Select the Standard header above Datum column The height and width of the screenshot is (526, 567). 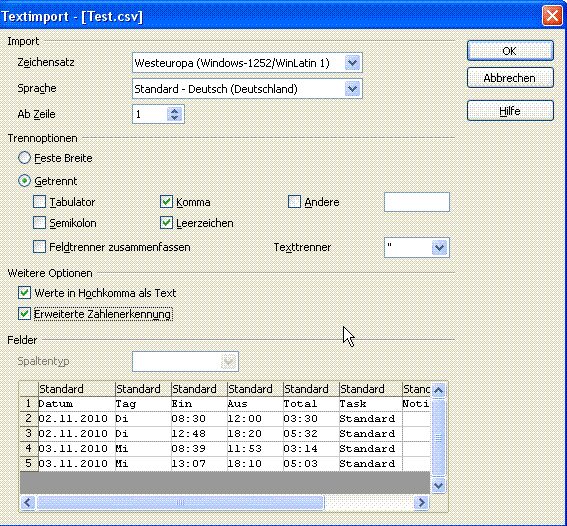(77, 389)
